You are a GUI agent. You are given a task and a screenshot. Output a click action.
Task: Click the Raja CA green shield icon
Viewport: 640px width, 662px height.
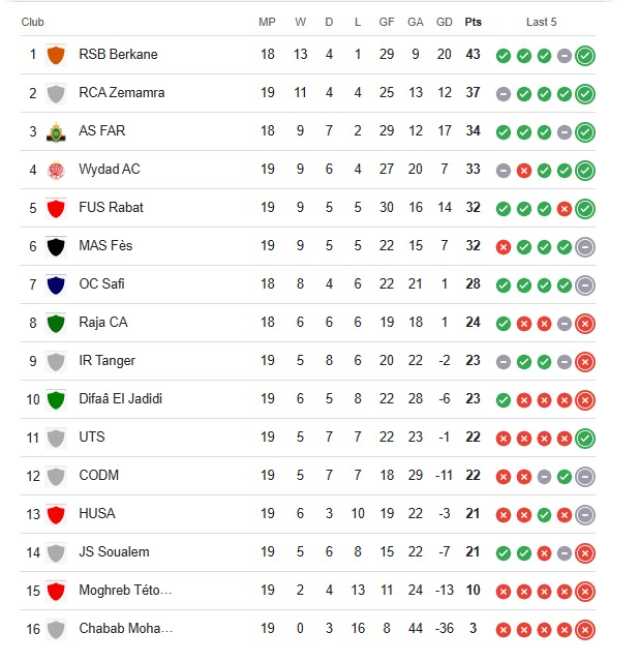click(x=56, y=323)
